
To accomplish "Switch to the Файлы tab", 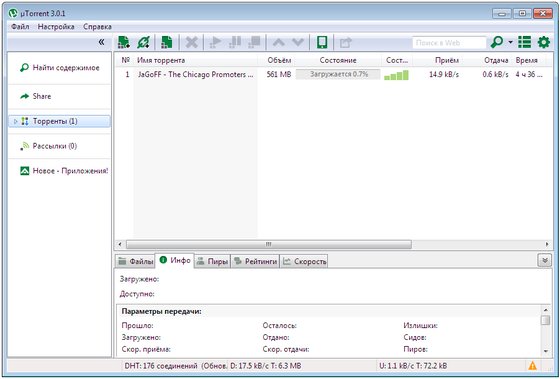I will click(135, 261).
